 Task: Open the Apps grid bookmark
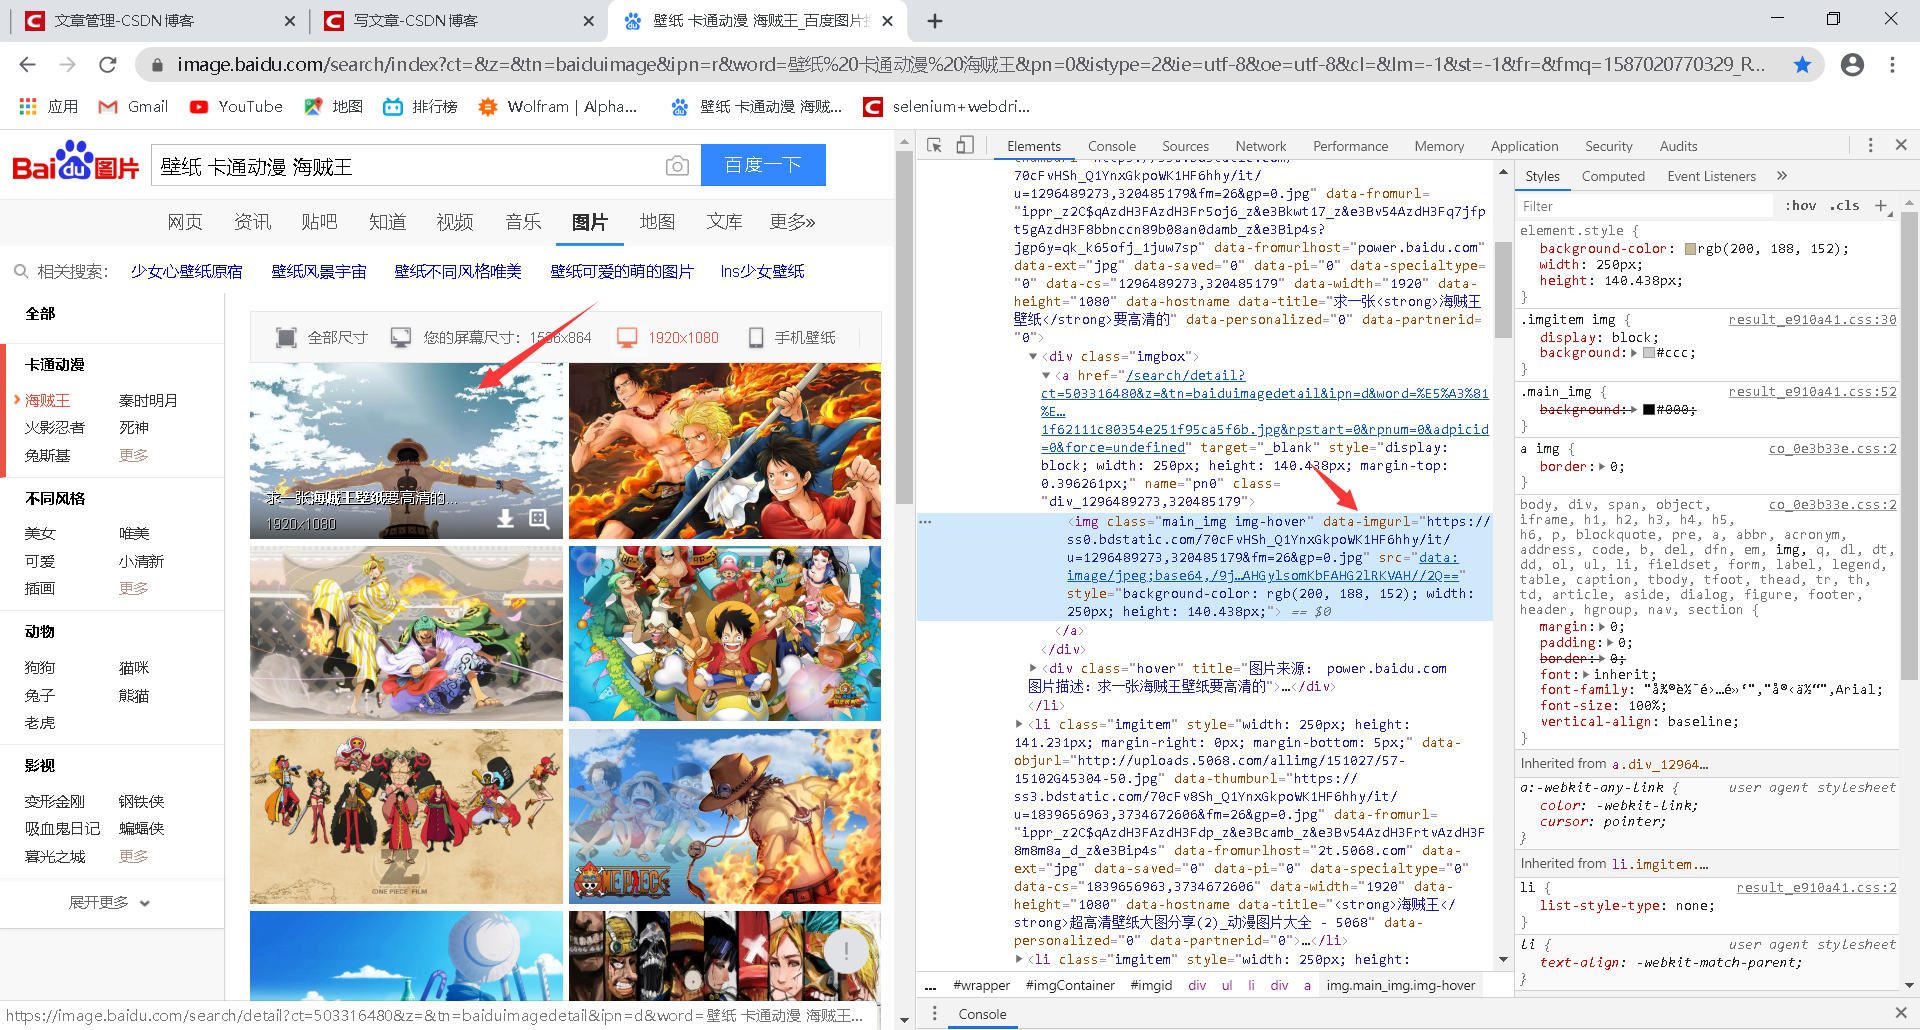pyautogui.click(x=48, y=106)
